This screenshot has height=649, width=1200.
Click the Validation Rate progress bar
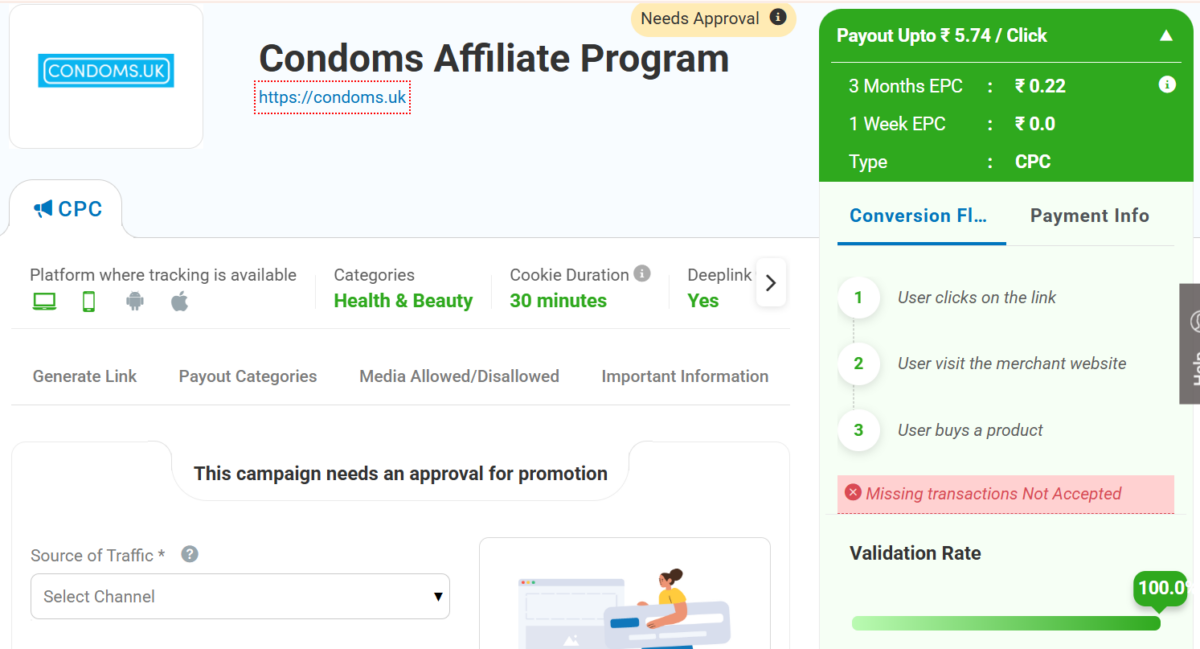pos(1005,623)
